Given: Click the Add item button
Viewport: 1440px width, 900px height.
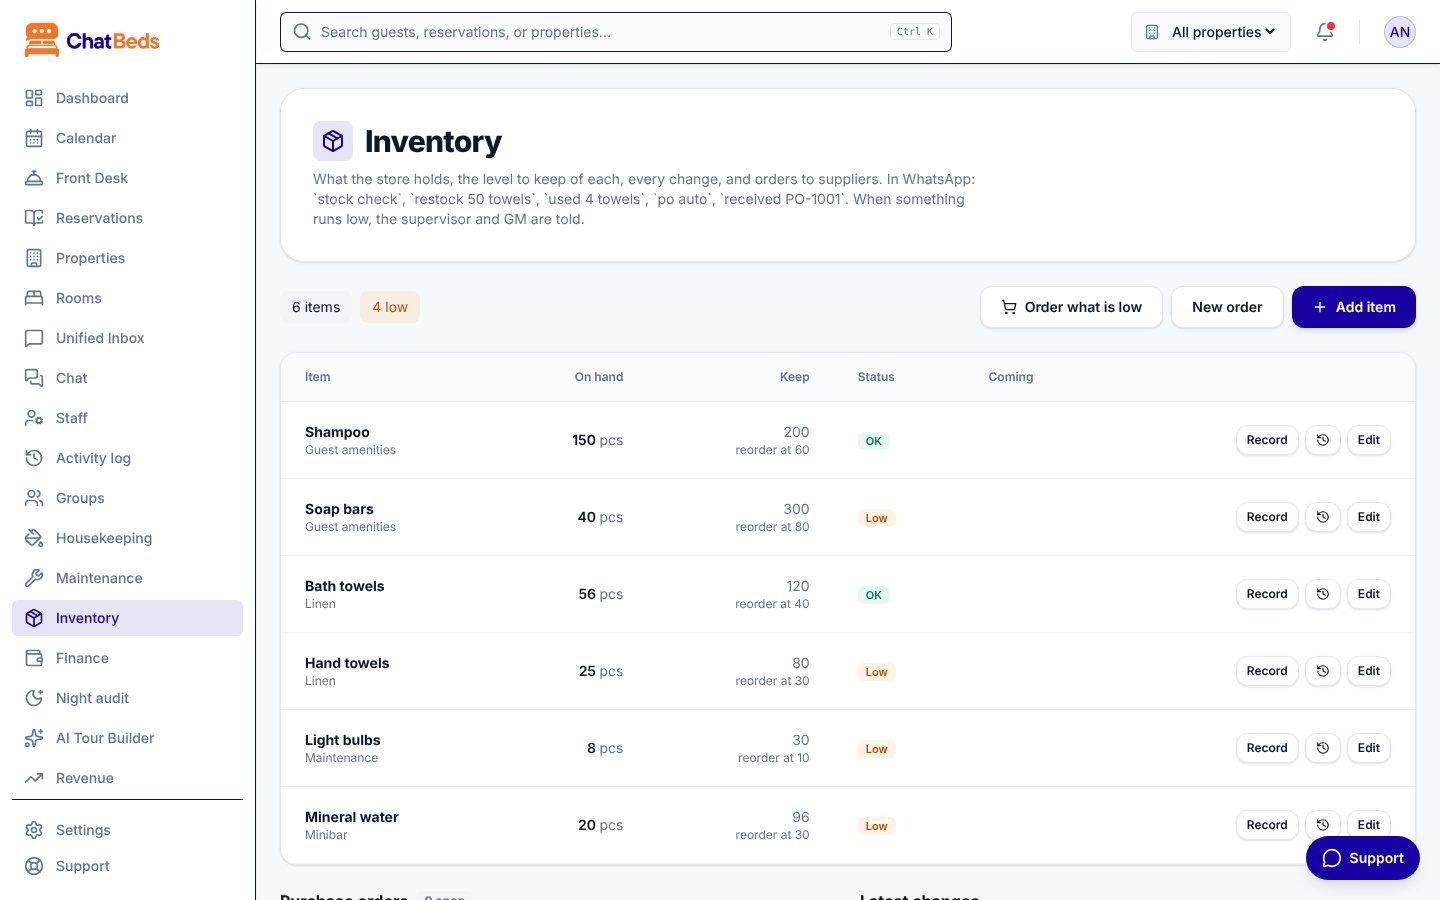Looking at the screenshot, I should click(1354, 307).
